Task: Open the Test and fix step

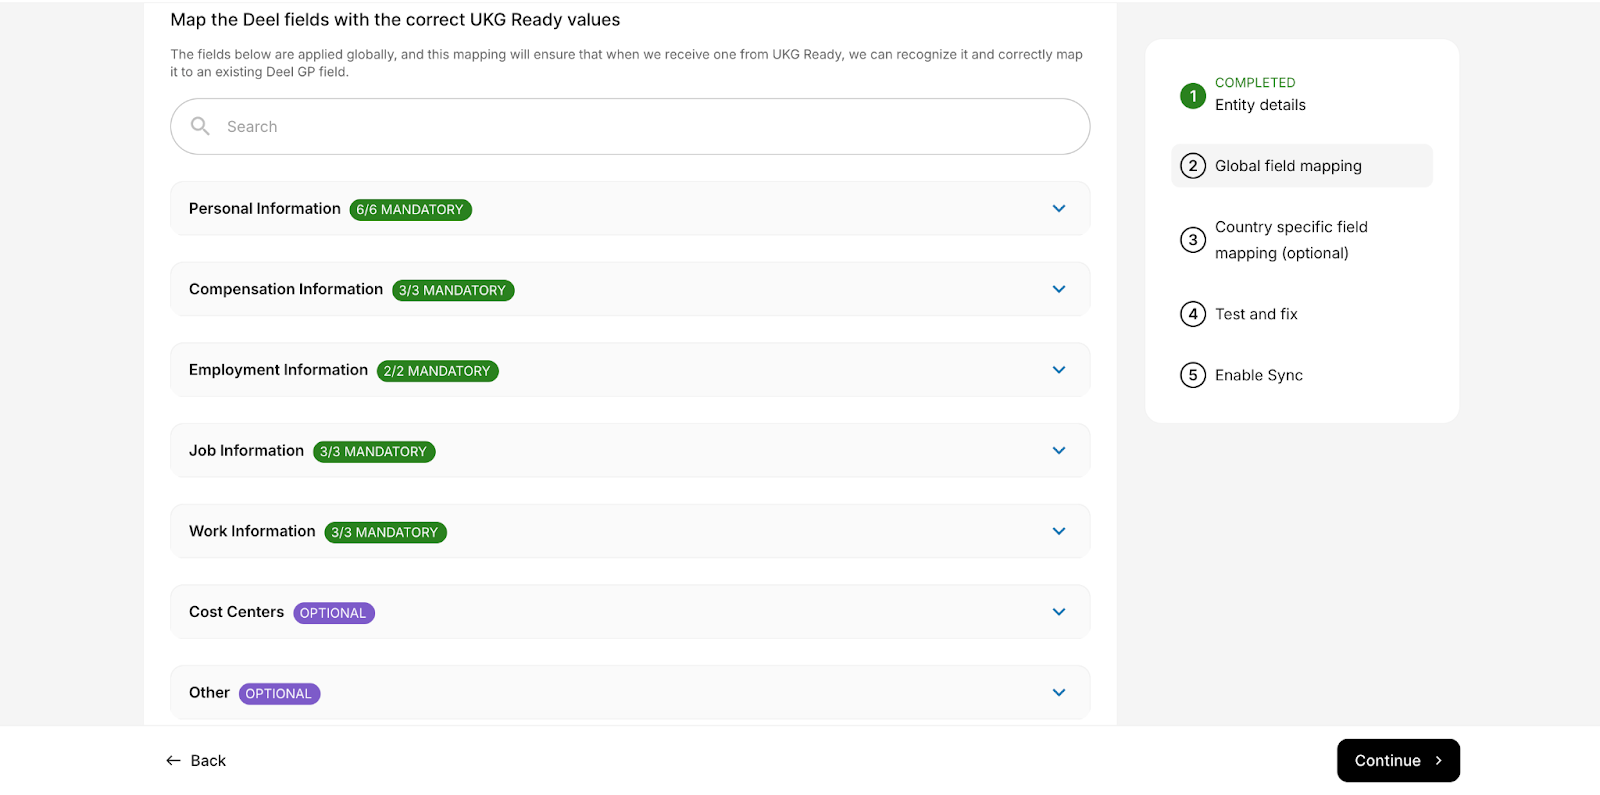Action: (x=1256, y=314)
